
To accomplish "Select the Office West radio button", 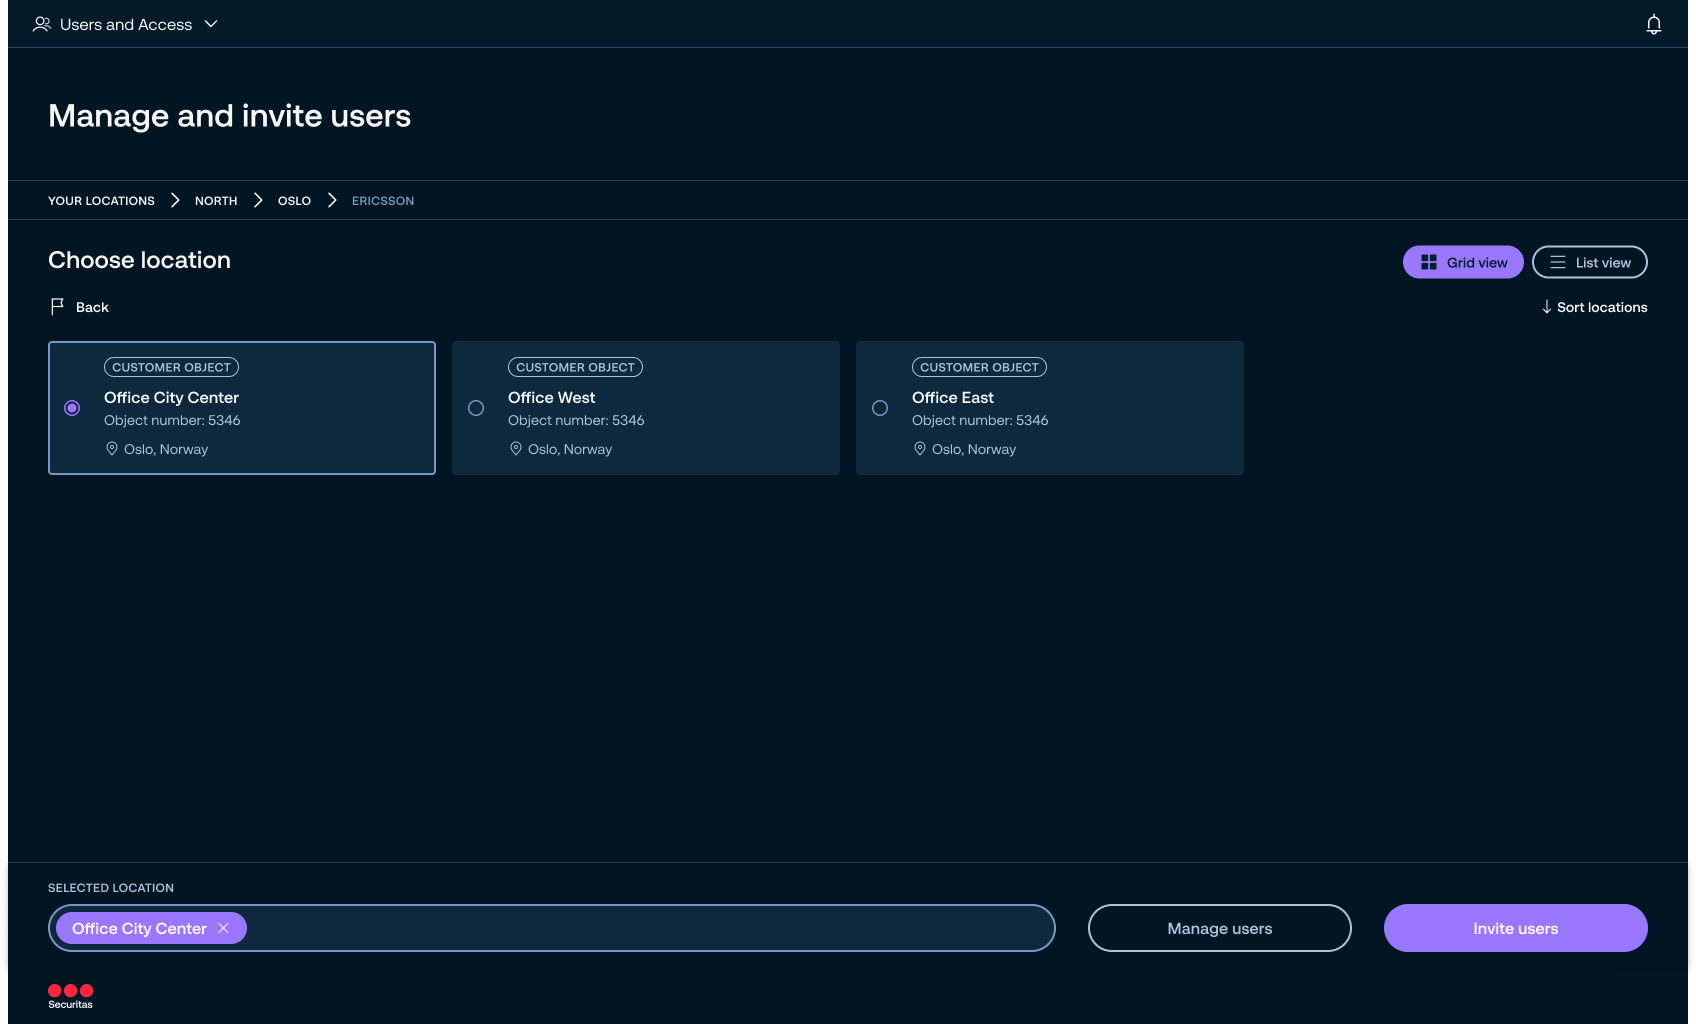I will click(x=476, y=408).
